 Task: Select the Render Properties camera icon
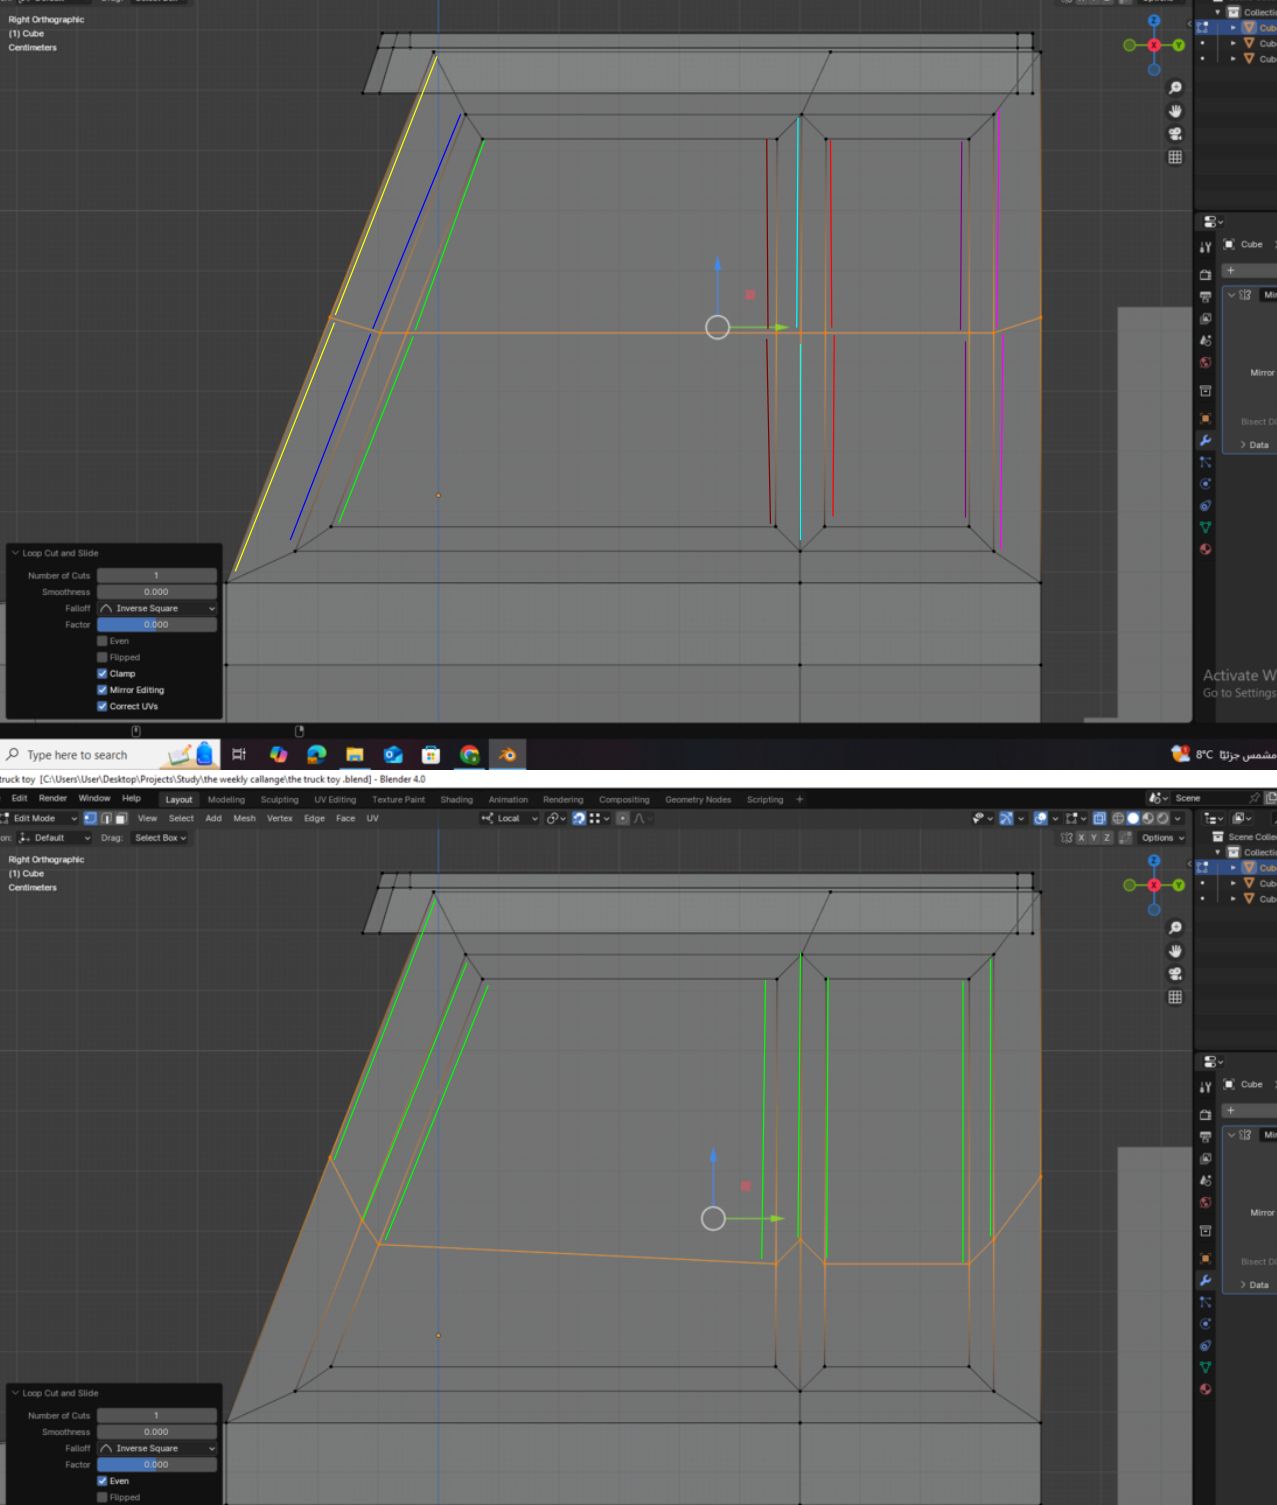point(1206,1115)
